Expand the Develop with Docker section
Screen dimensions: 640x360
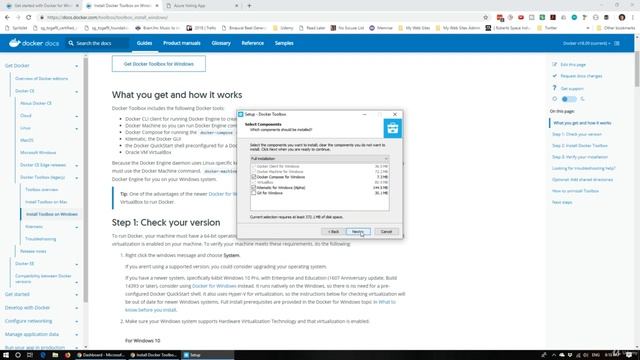tap(76, 308)
